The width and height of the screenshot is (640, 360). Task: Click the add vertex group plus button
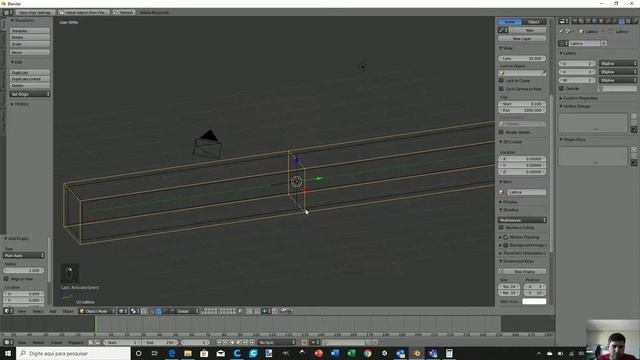tap(633, 117)
